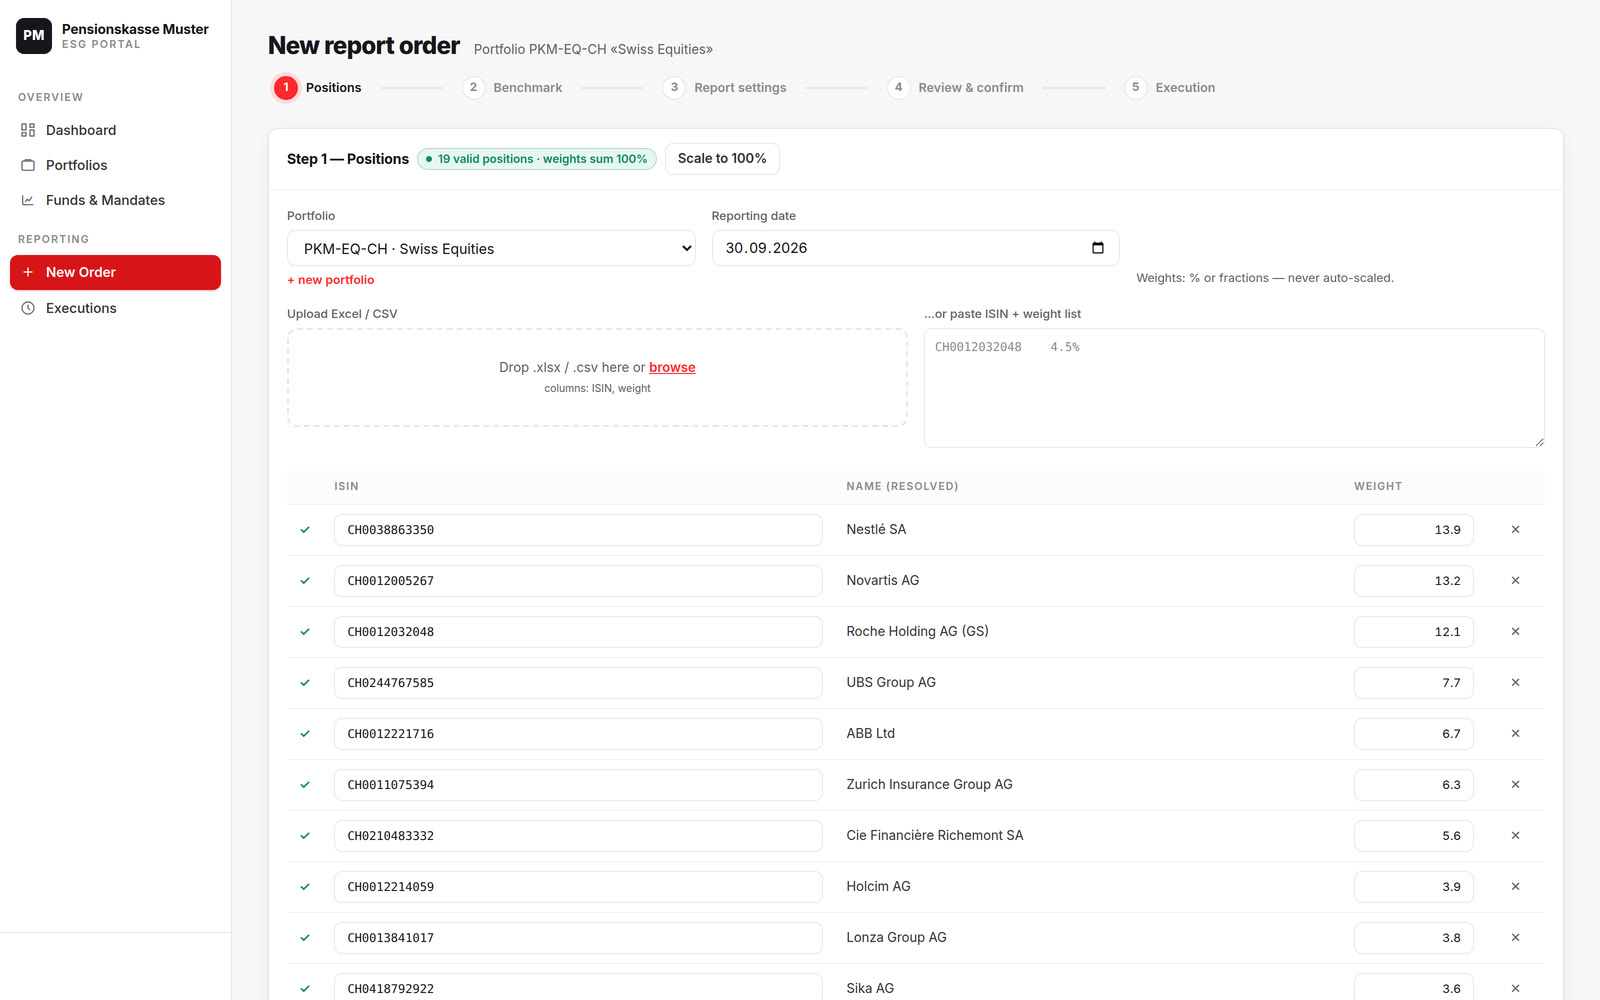Viewport: 1600px width, 1000px height.
Task: Click the PM logo badge
Action: point(34,36)
